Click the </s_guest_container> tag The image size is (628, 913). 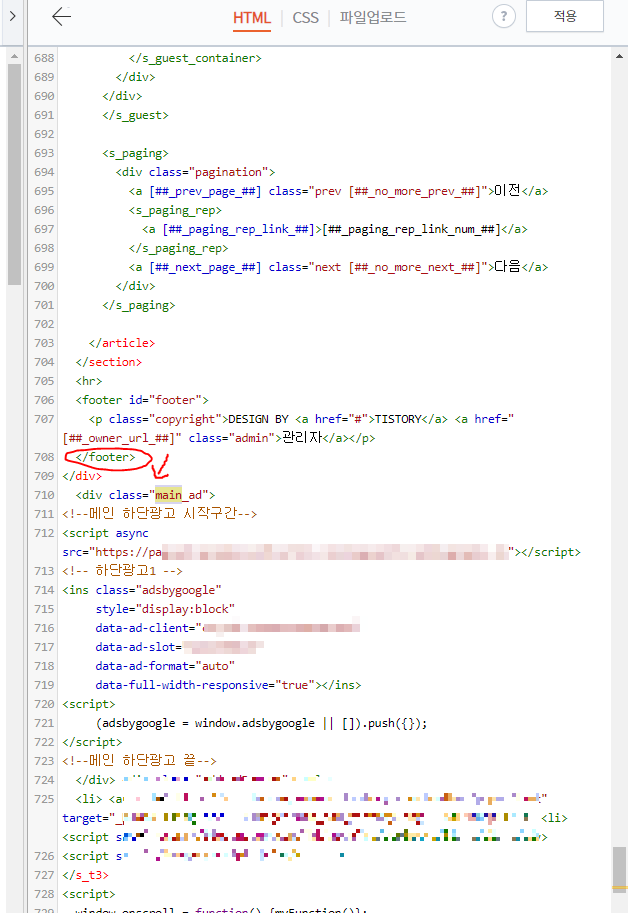(x=195, y=58)
